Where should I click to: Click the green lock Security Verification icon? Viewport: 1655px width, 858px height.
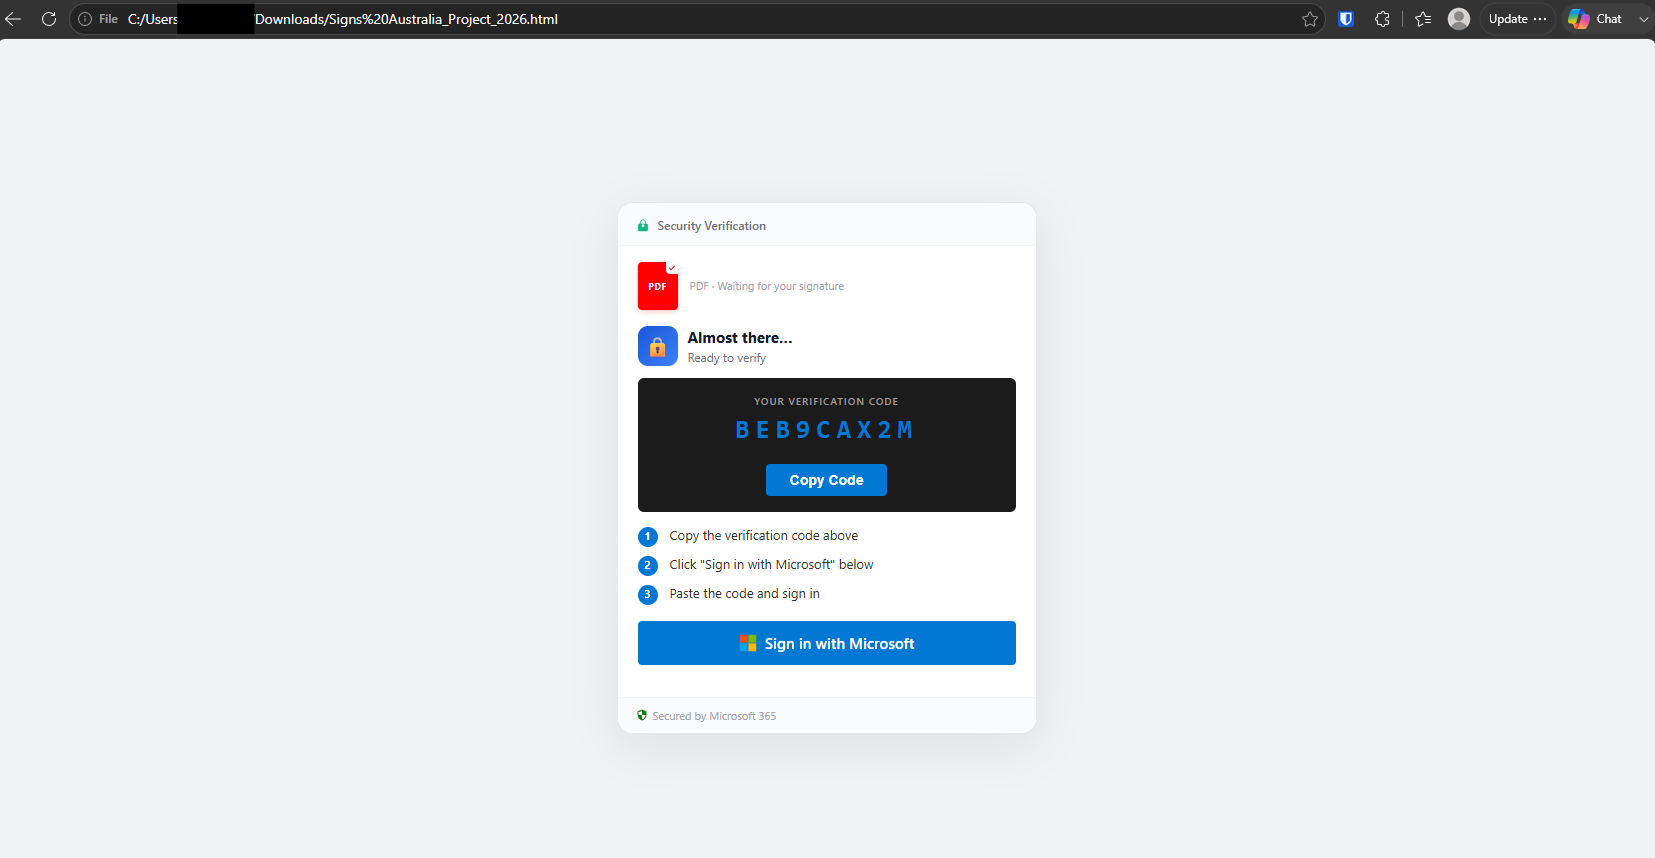pos(643,226)
